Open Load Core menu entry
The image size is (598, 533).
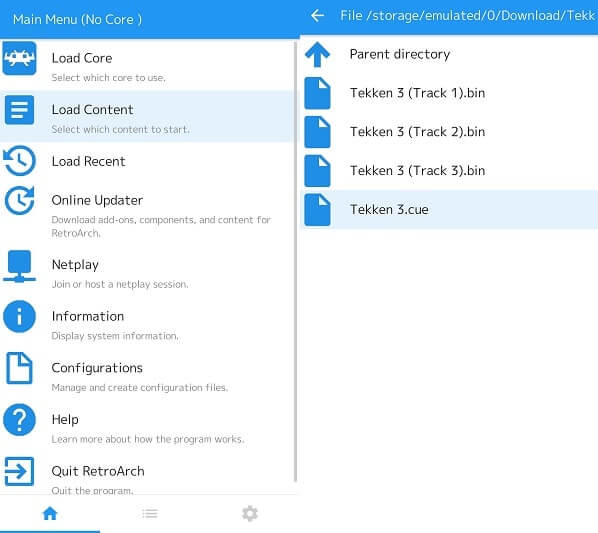pyautogui.click(x=147, y=65)
